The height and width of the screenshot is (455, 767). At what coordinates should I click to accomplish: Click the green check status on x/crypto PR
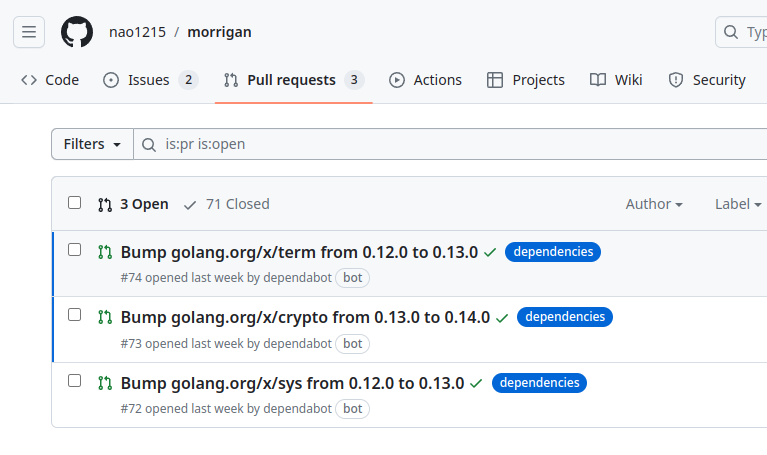[x=502, y=318]
